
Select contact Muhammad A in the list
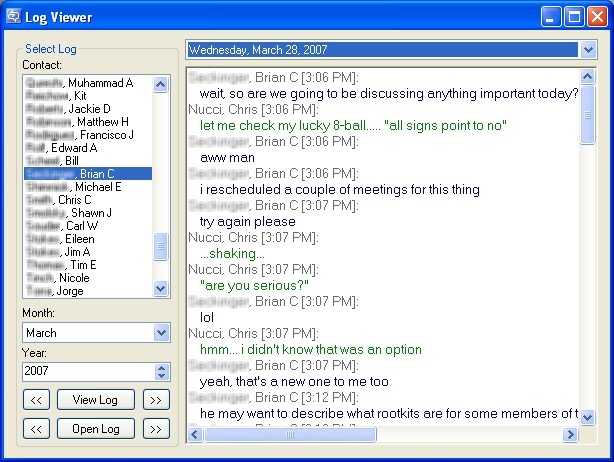pyautogui.click(x=88, y=83)
